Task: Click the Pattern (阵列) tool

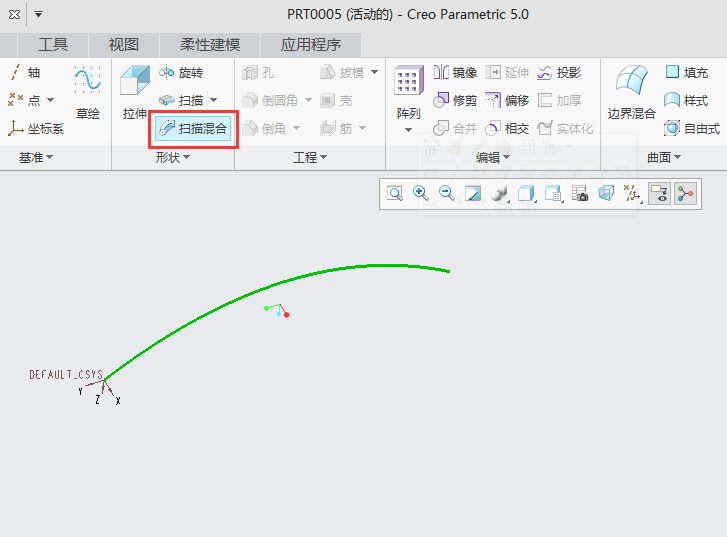Action: (408, 92)
